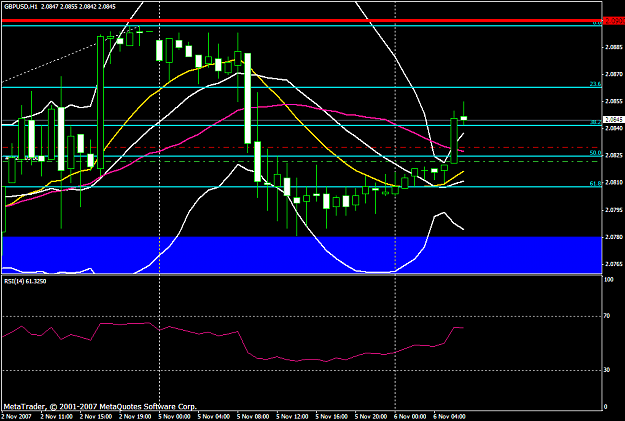Click the RSI scale value 100

609,280
